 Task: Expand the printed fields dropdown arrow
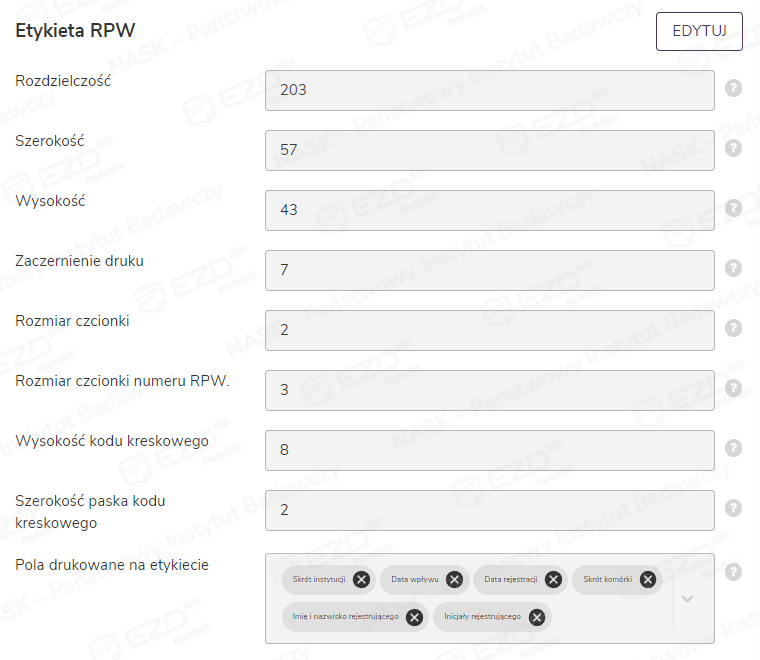pyautogui.click(x=687, y=598)
